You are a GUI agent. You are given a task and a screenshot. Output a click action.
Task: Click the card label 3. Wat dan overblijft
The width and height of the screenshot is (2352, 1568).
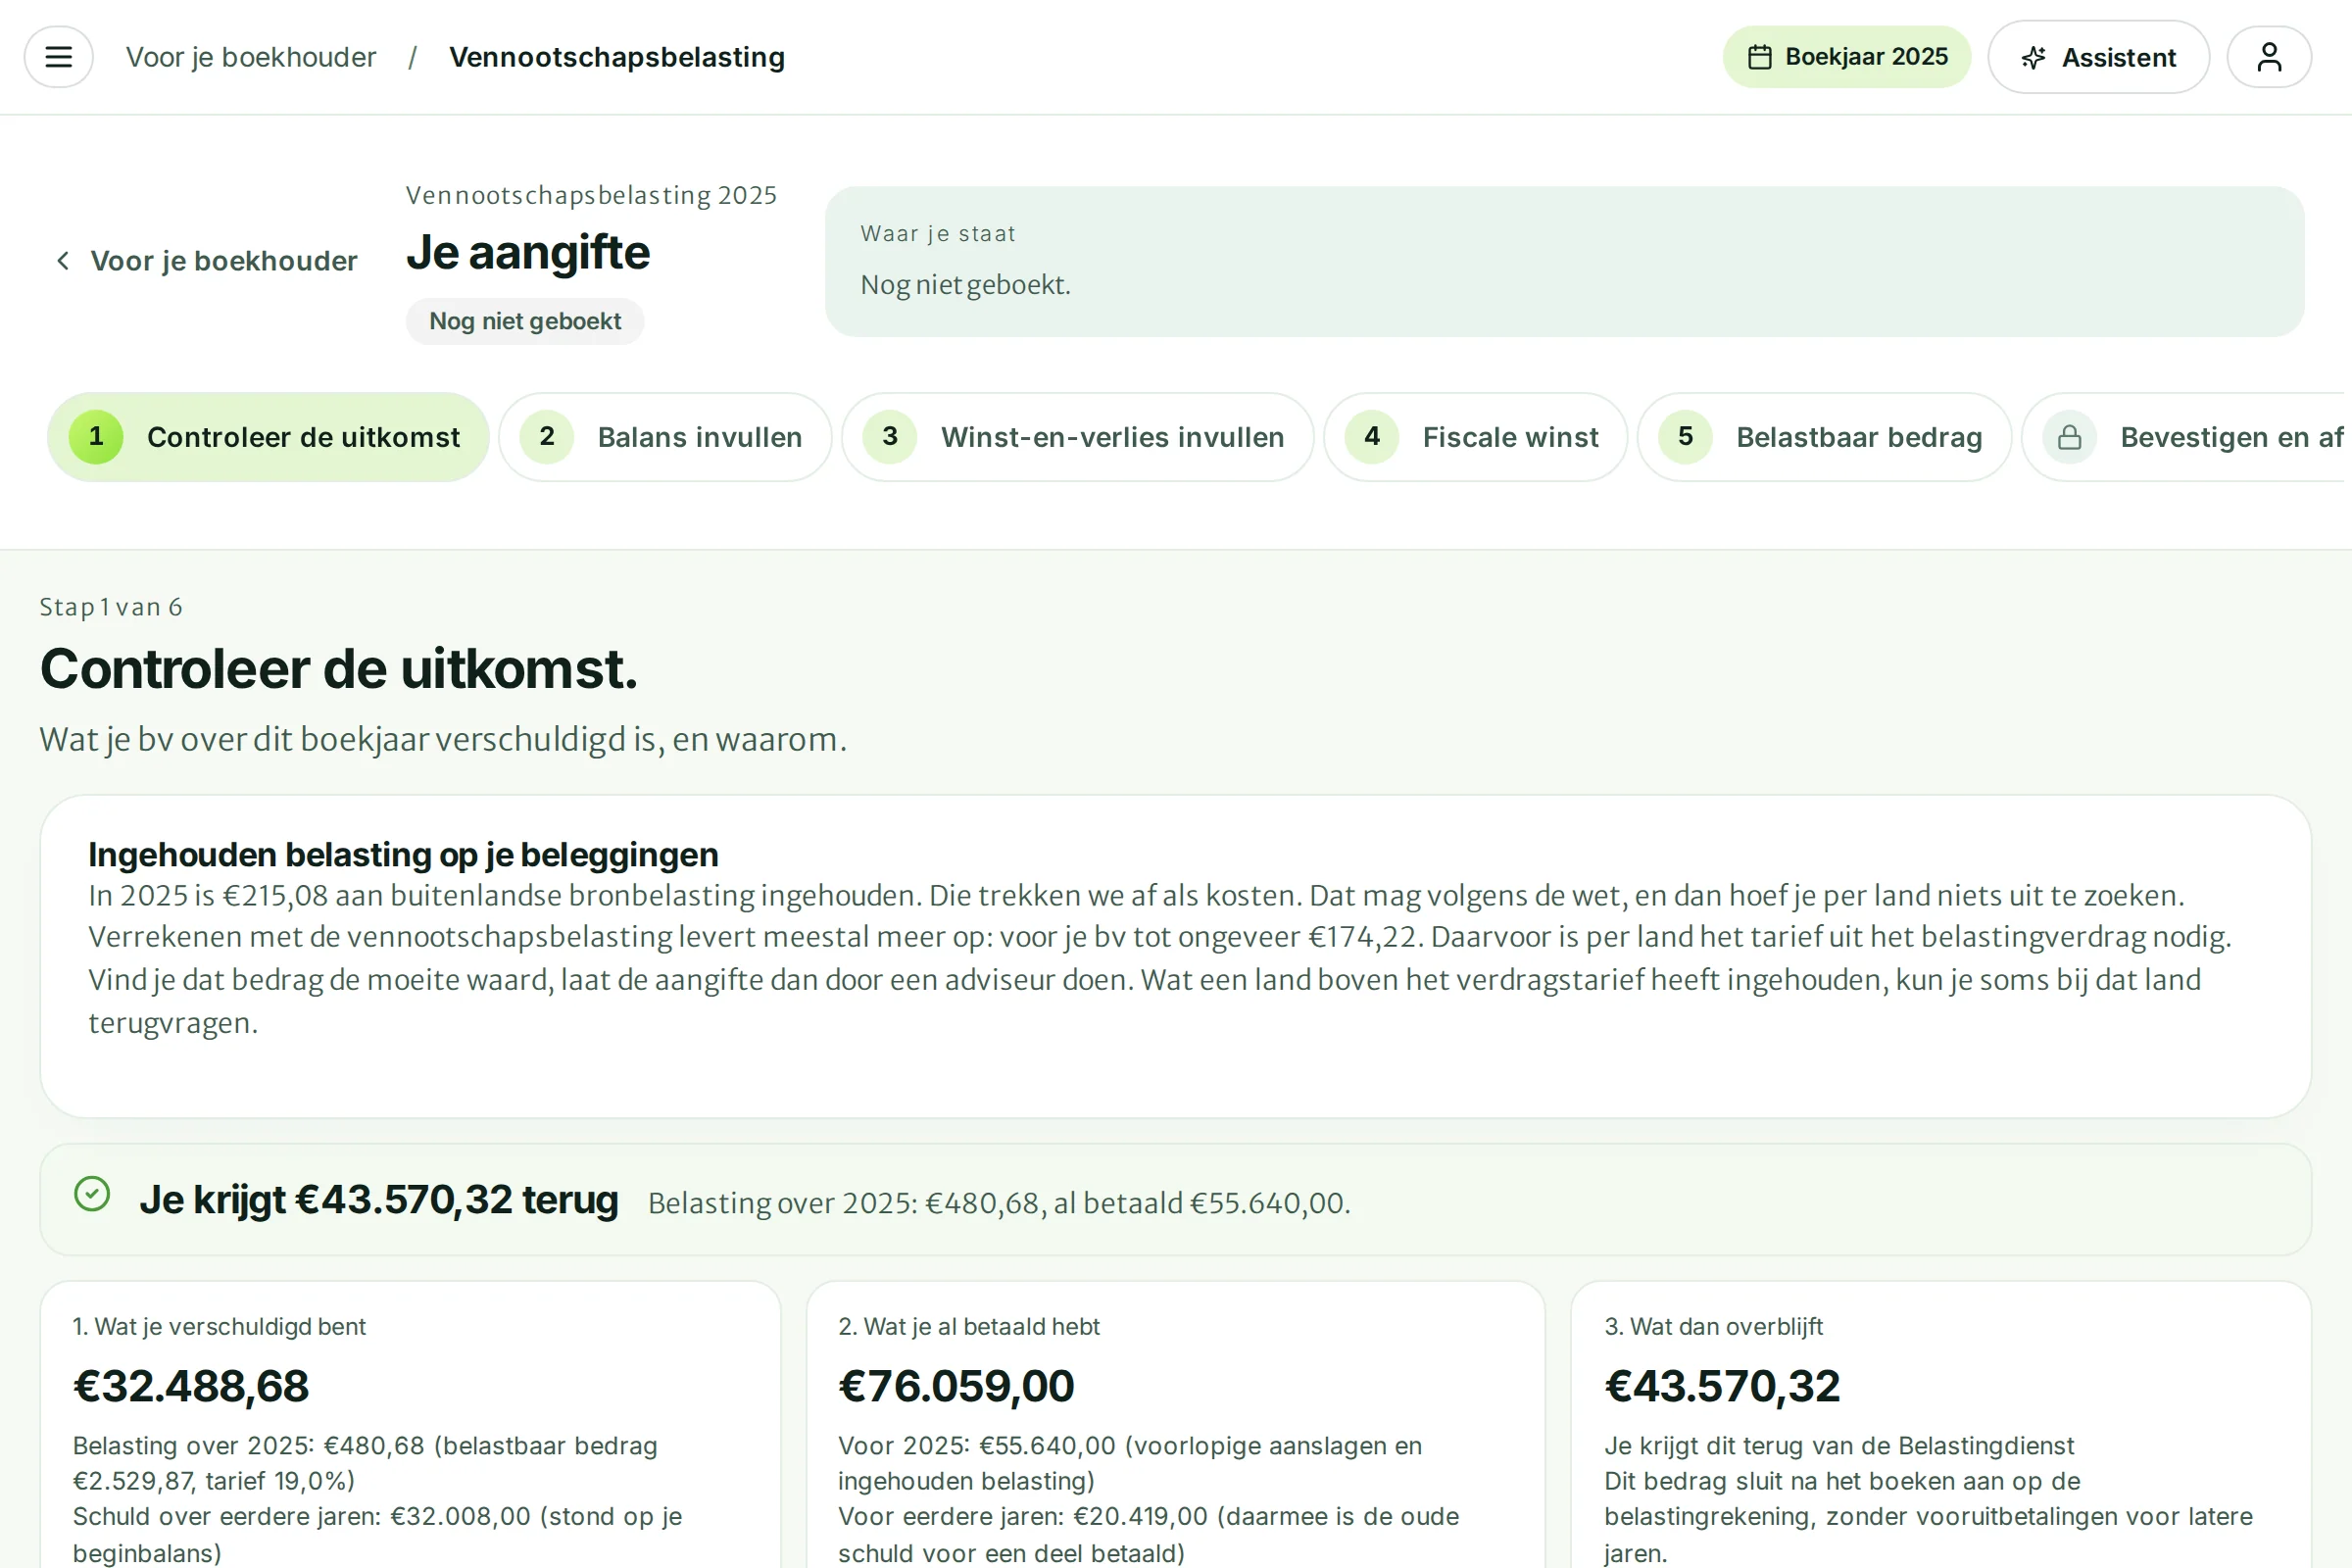click(1714, 1326)
